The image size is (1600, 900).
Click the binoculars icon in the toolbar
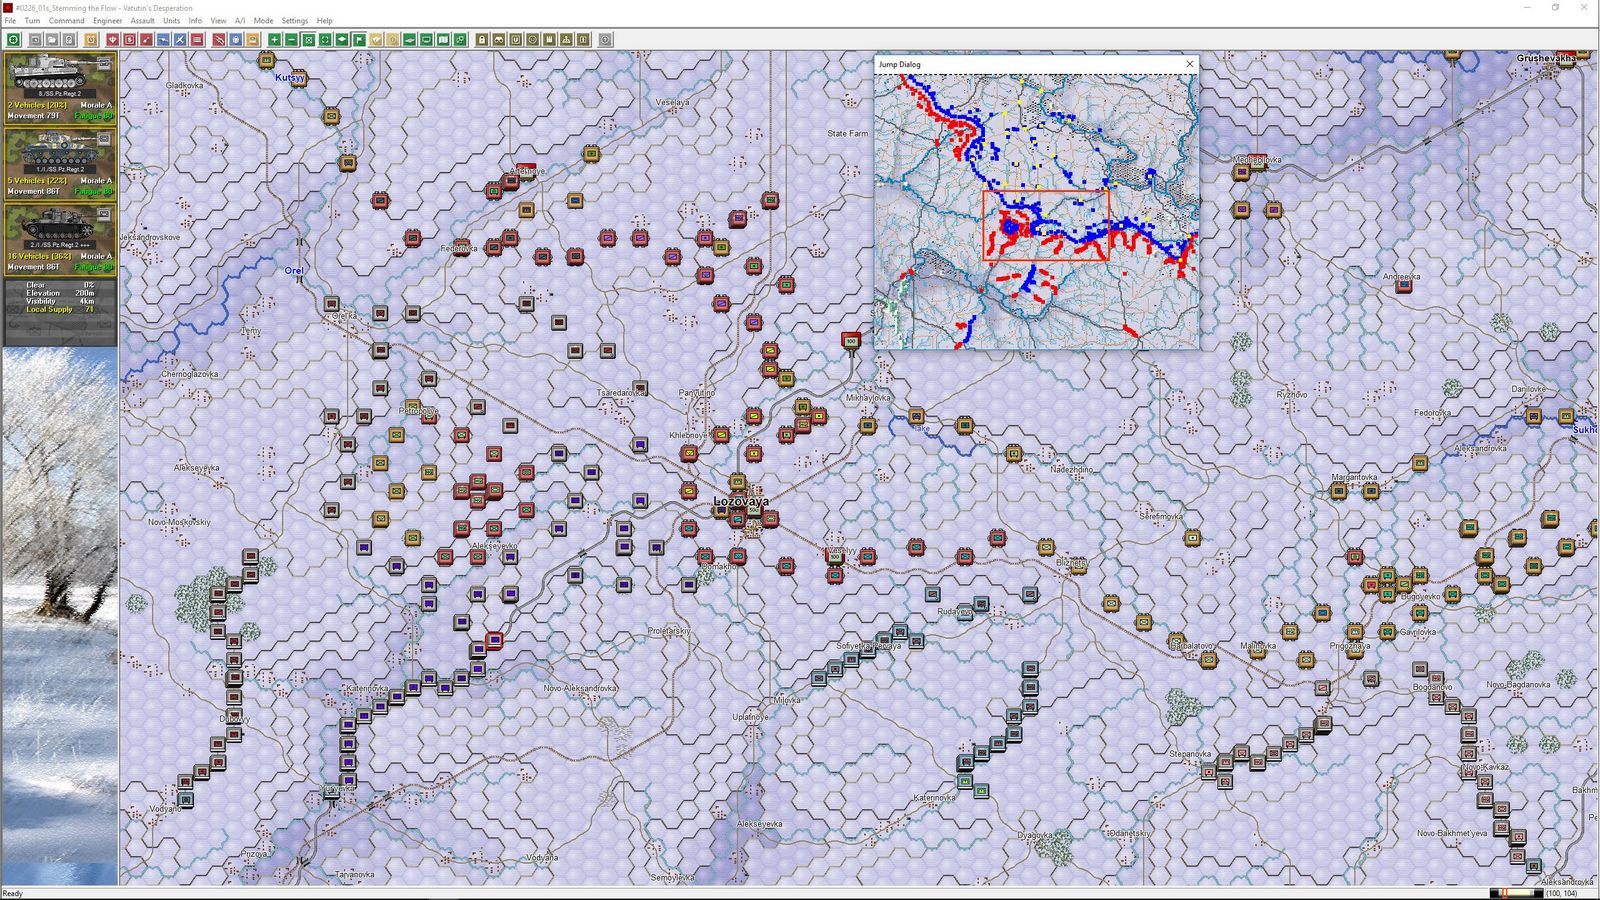point(499,40)
